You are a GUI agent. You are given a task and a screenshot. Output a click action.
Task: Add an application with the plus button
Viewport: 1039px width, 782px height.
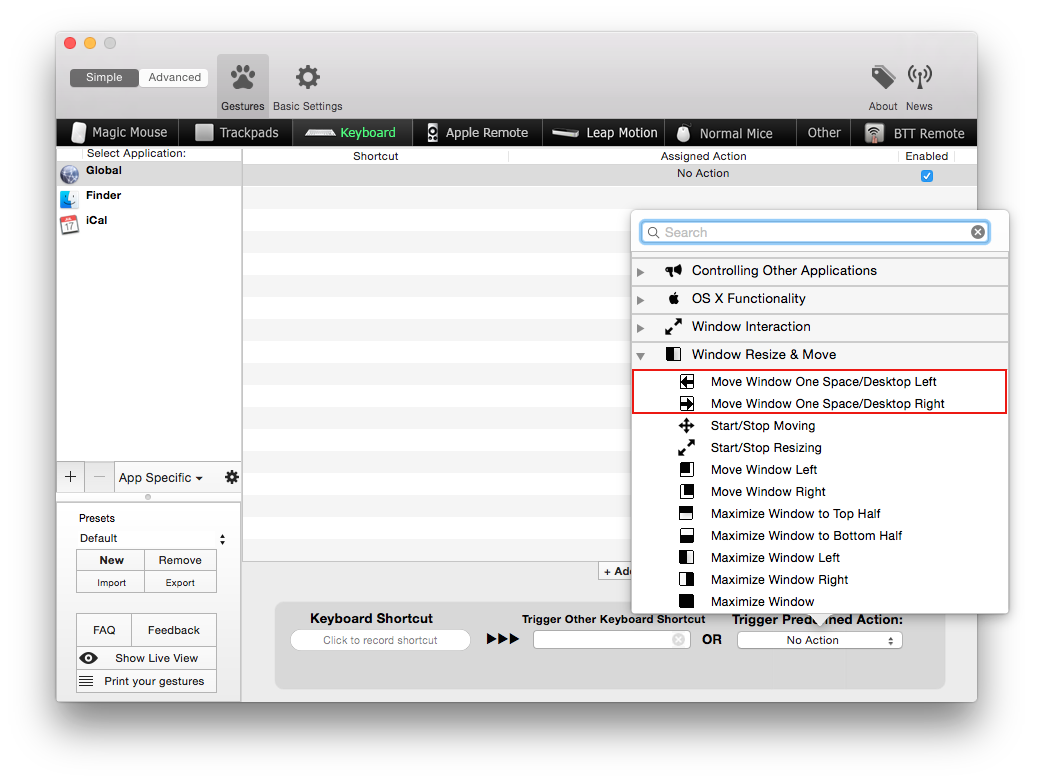point(70,477)
